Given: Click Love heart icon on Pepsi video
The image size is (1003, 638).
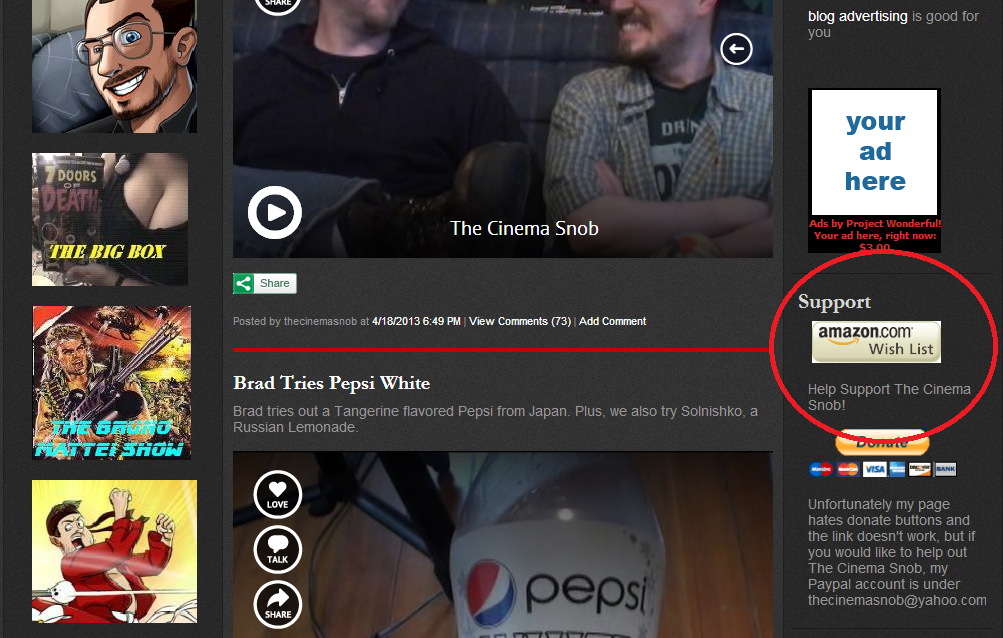Looking at the screenshot, I should (278, 495).
